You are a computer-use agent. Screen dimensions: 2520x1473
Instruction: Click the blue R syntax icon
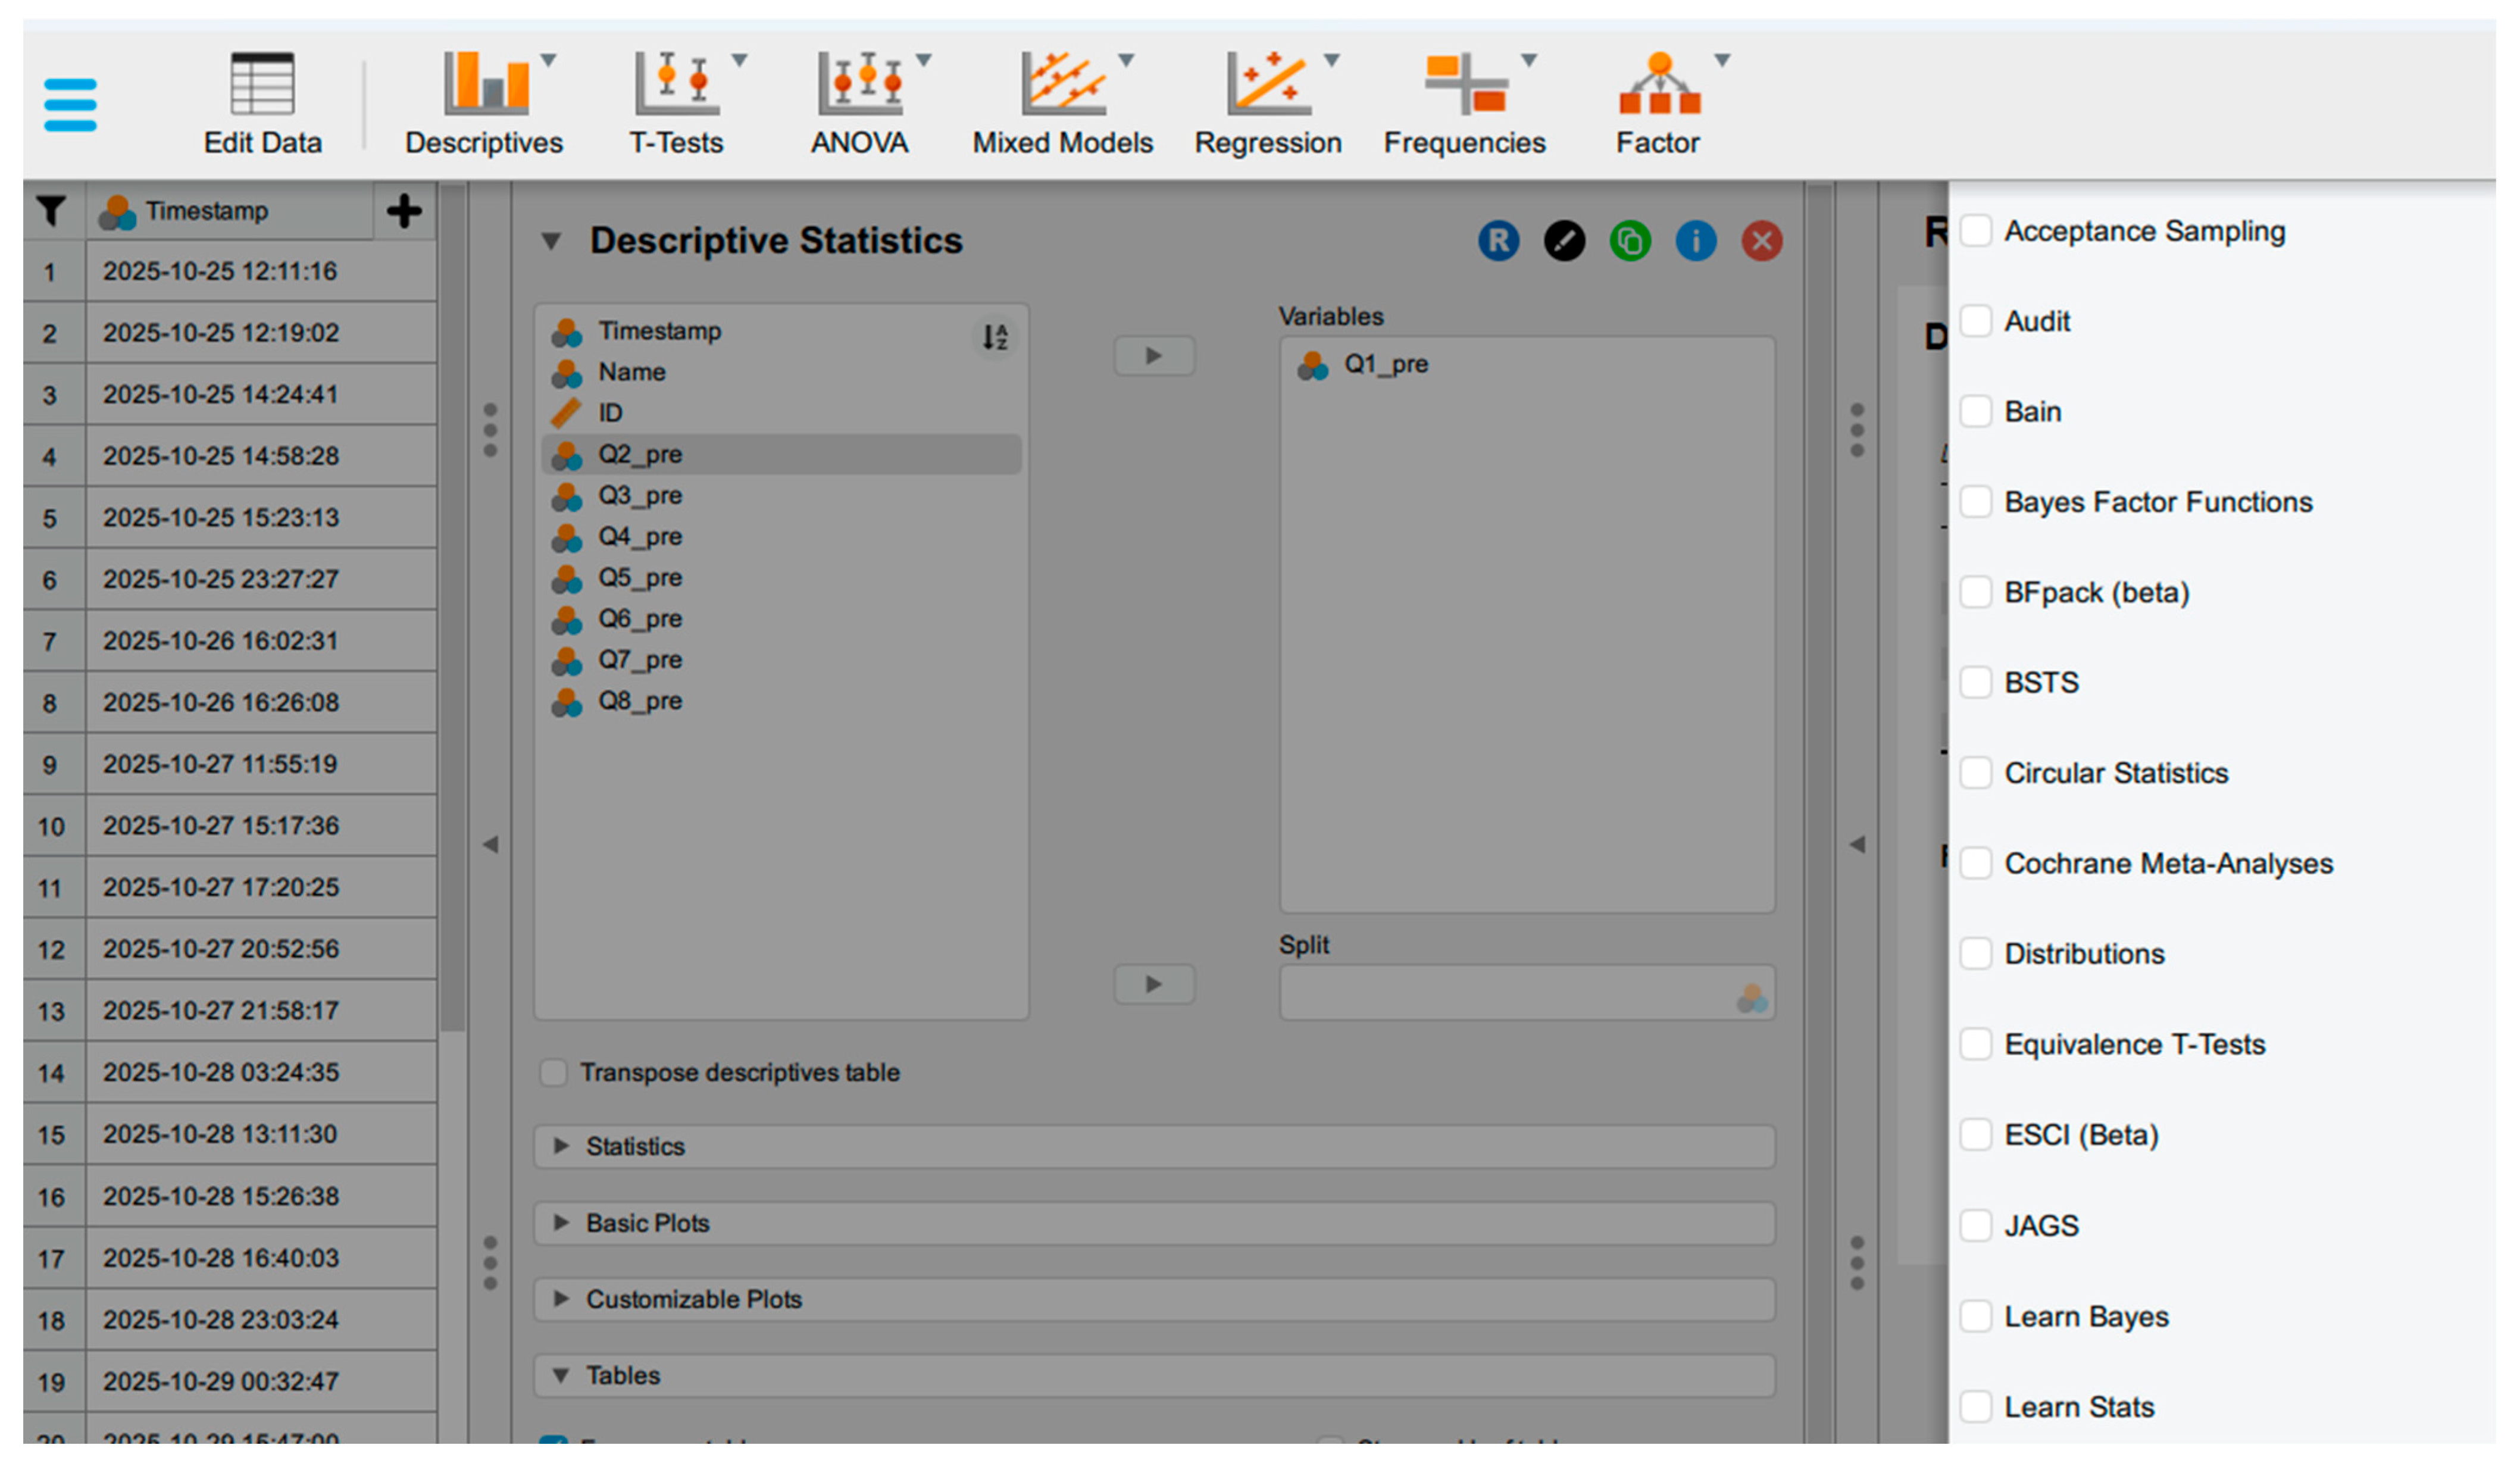(x=1498, y=241)
